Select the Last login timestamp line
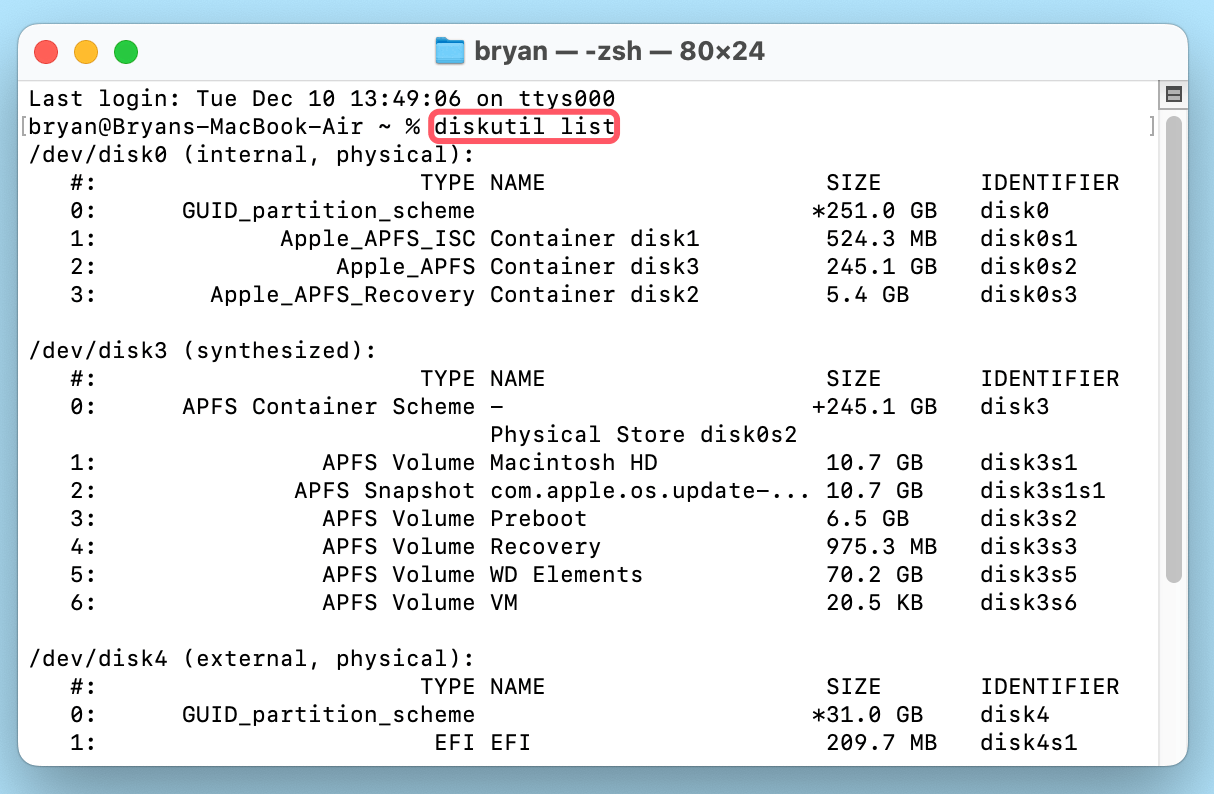The height and width of the screenshot is (794, 1214). (320, 98)
